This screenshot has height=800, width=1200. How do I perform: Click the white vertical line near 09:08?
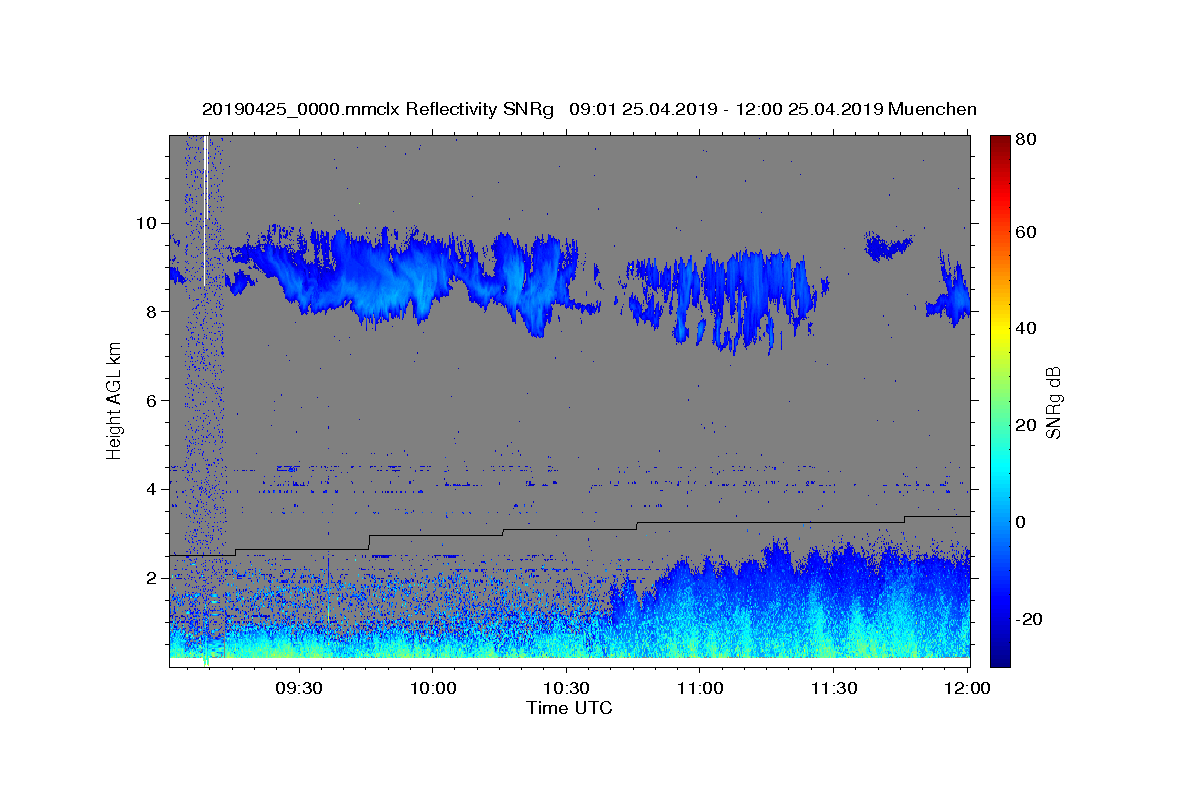(x=205, y=210)
